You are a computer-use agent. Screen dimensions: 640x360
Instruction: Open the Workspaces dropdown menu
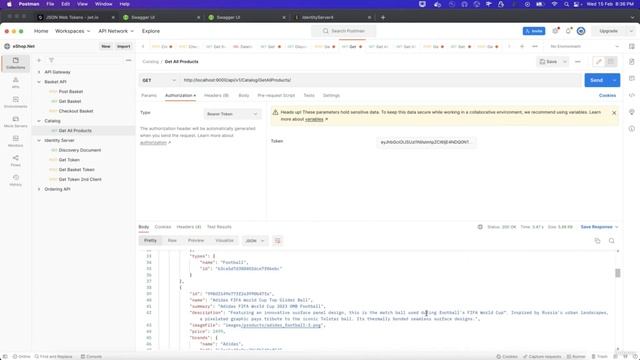[72, 31]
